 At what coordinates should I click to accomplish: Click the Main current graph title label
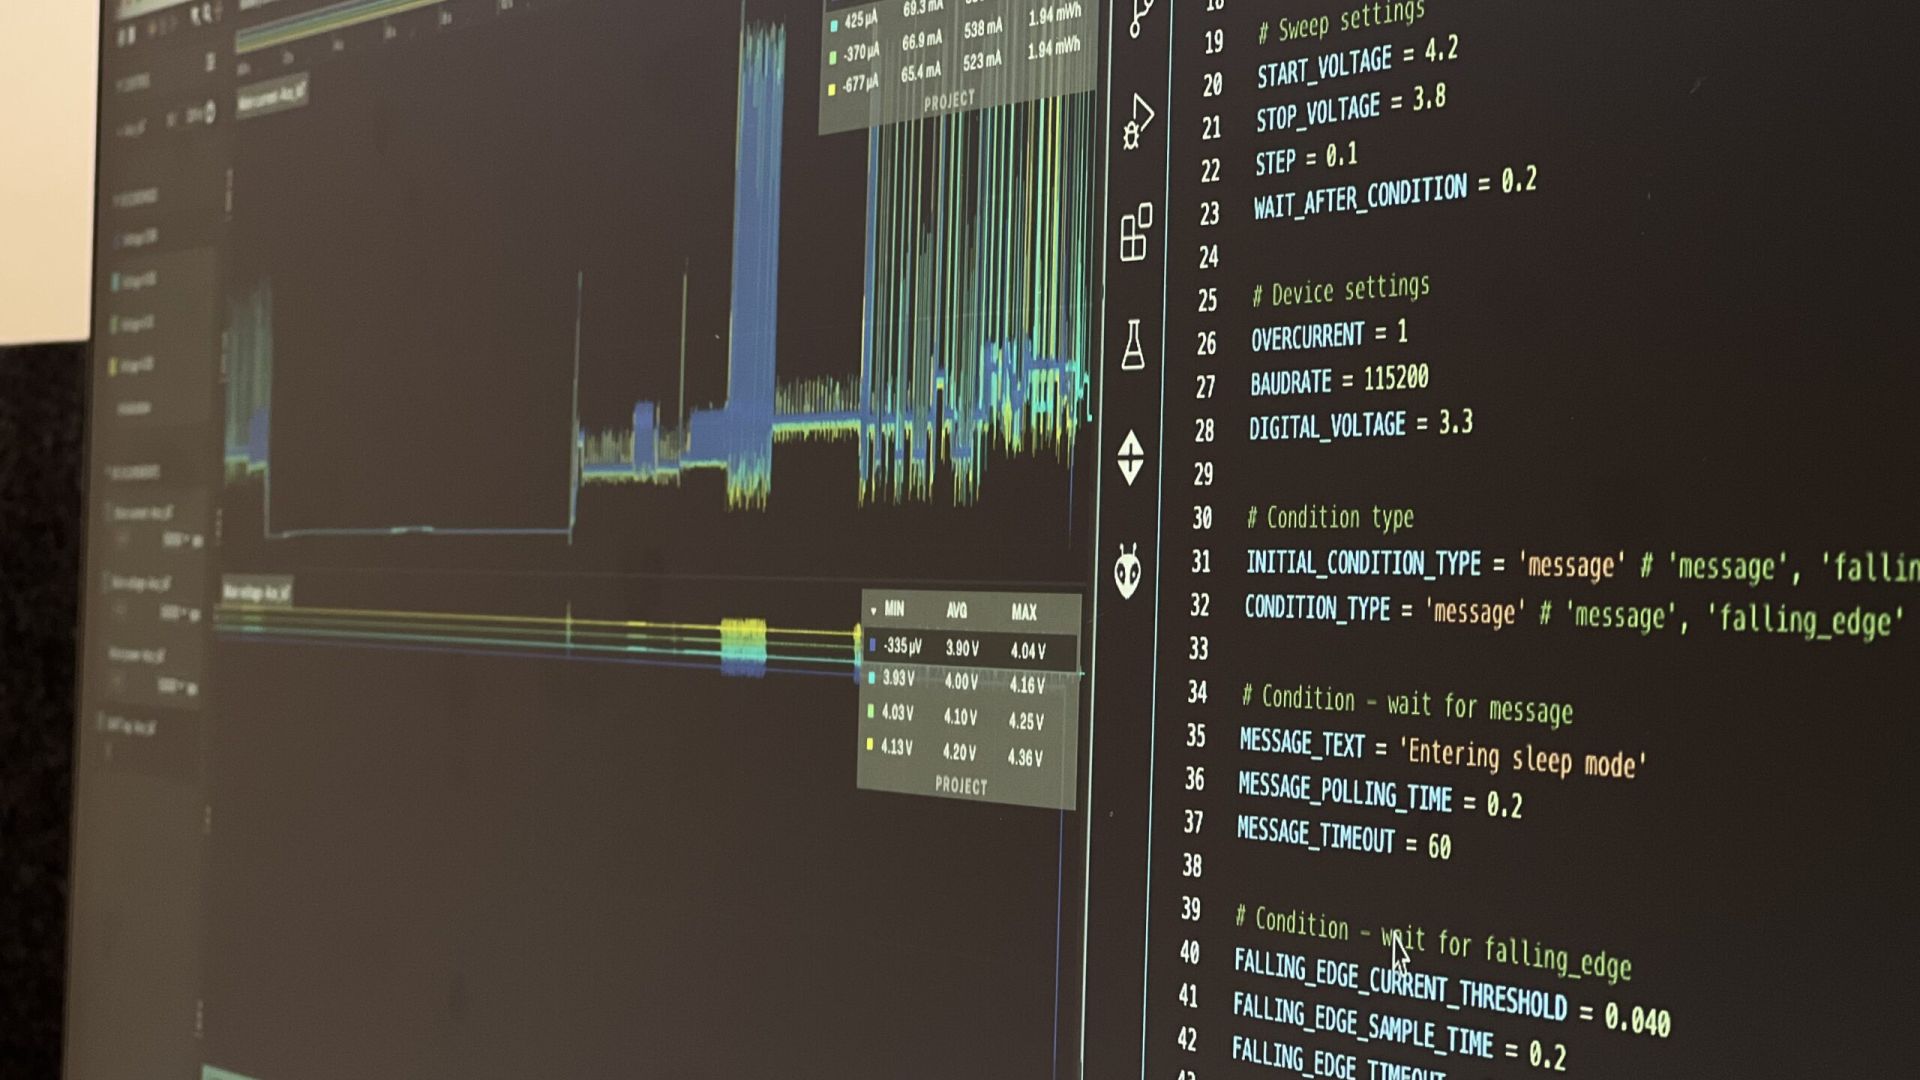(271, 99)
